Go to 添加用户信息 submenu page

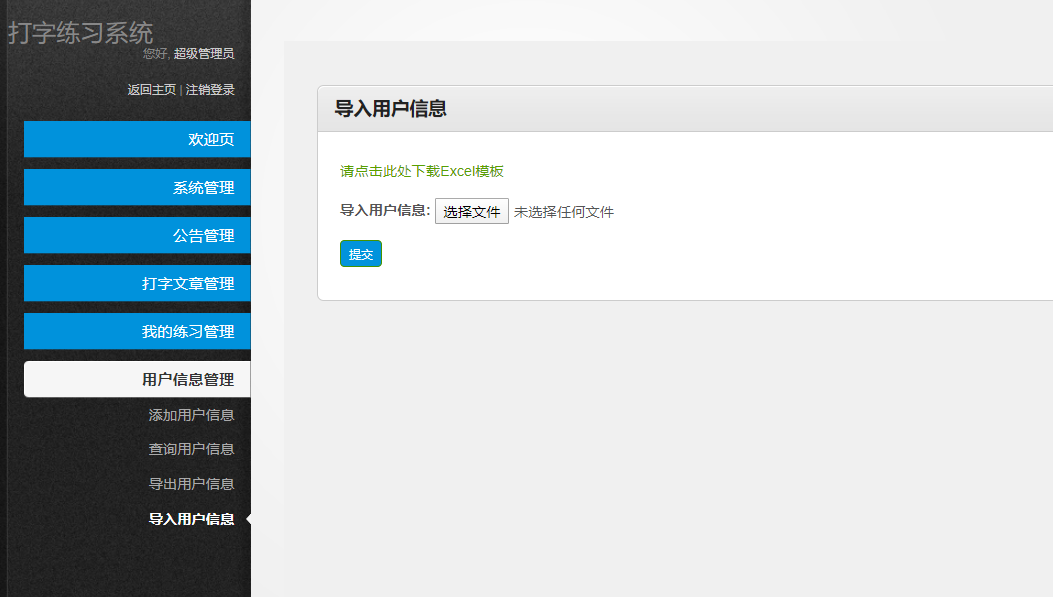pyautogui.click(x=191, y=415)
